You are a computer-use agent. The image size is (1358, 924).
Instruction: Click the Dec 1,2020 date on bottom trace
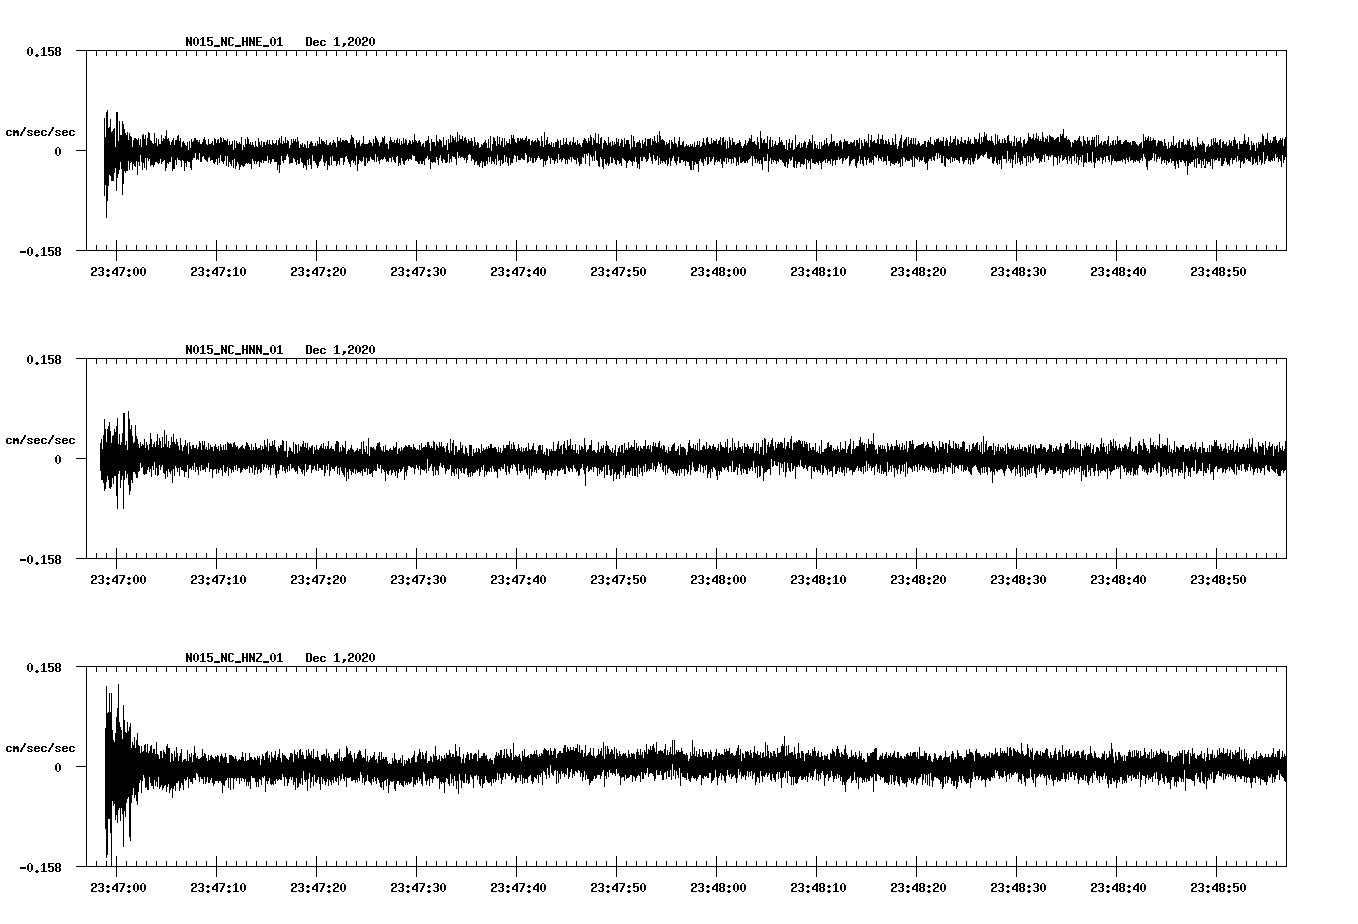tap(343, 658)
